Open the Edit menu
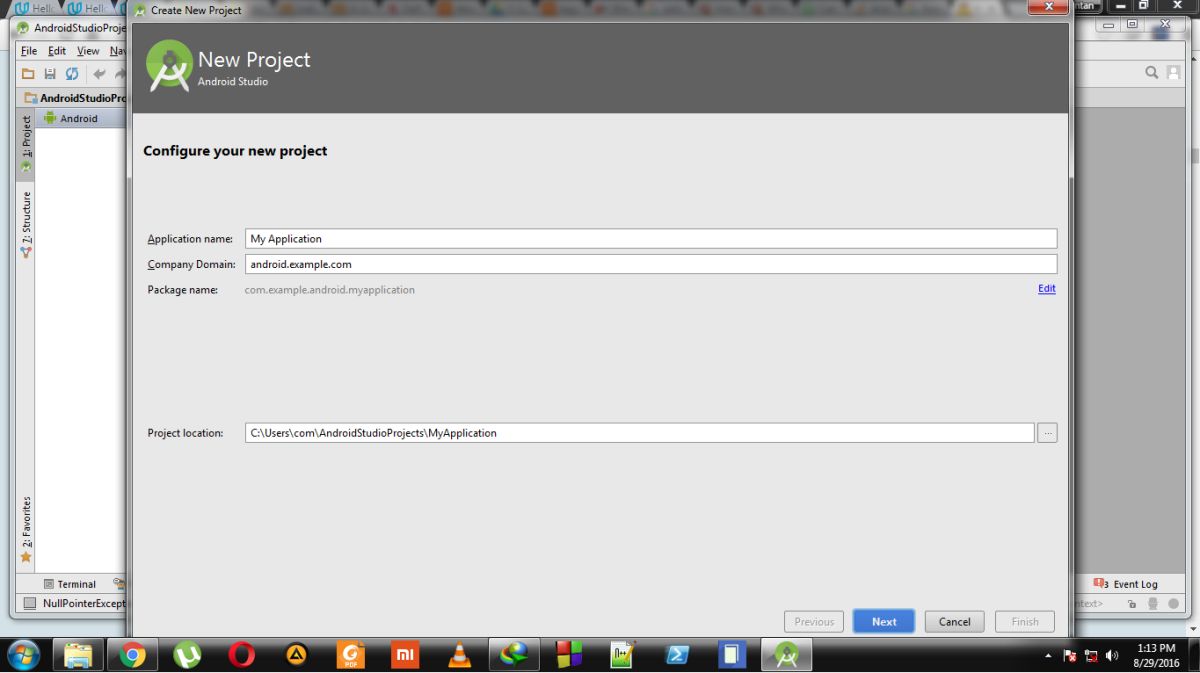 coord(57,50)
